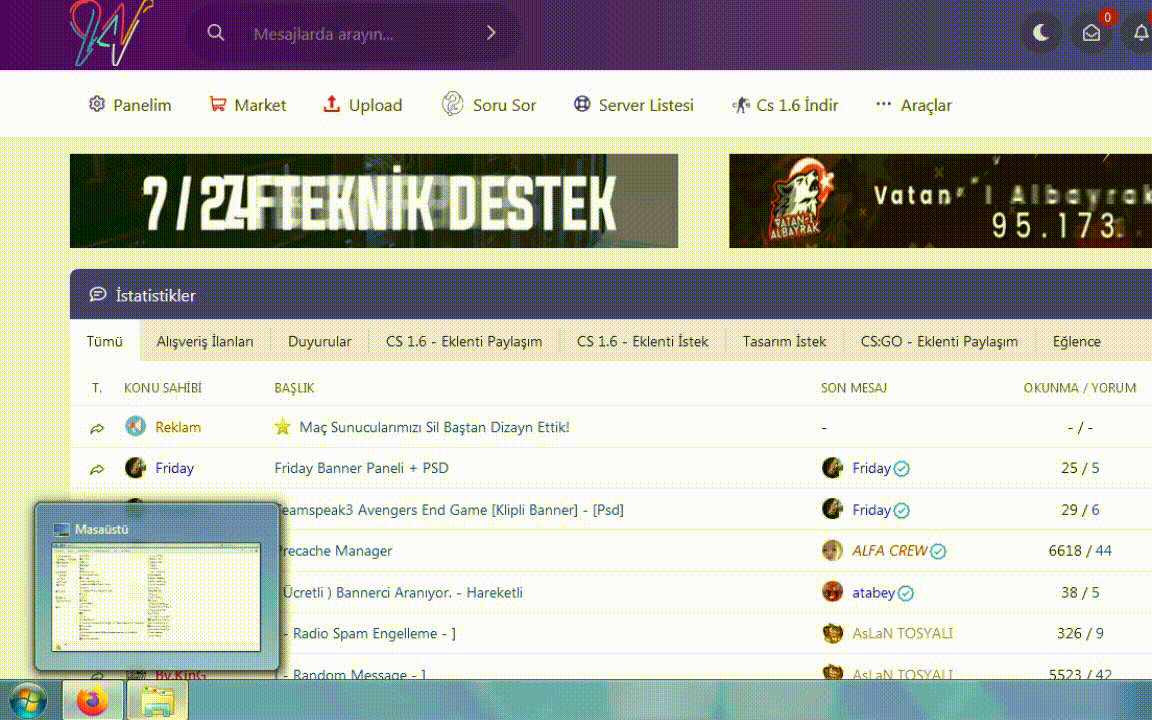Click Friday's verified badge in Banner Paneli row
This screenshot has width=1152, height=720.
tap(901, 469)
